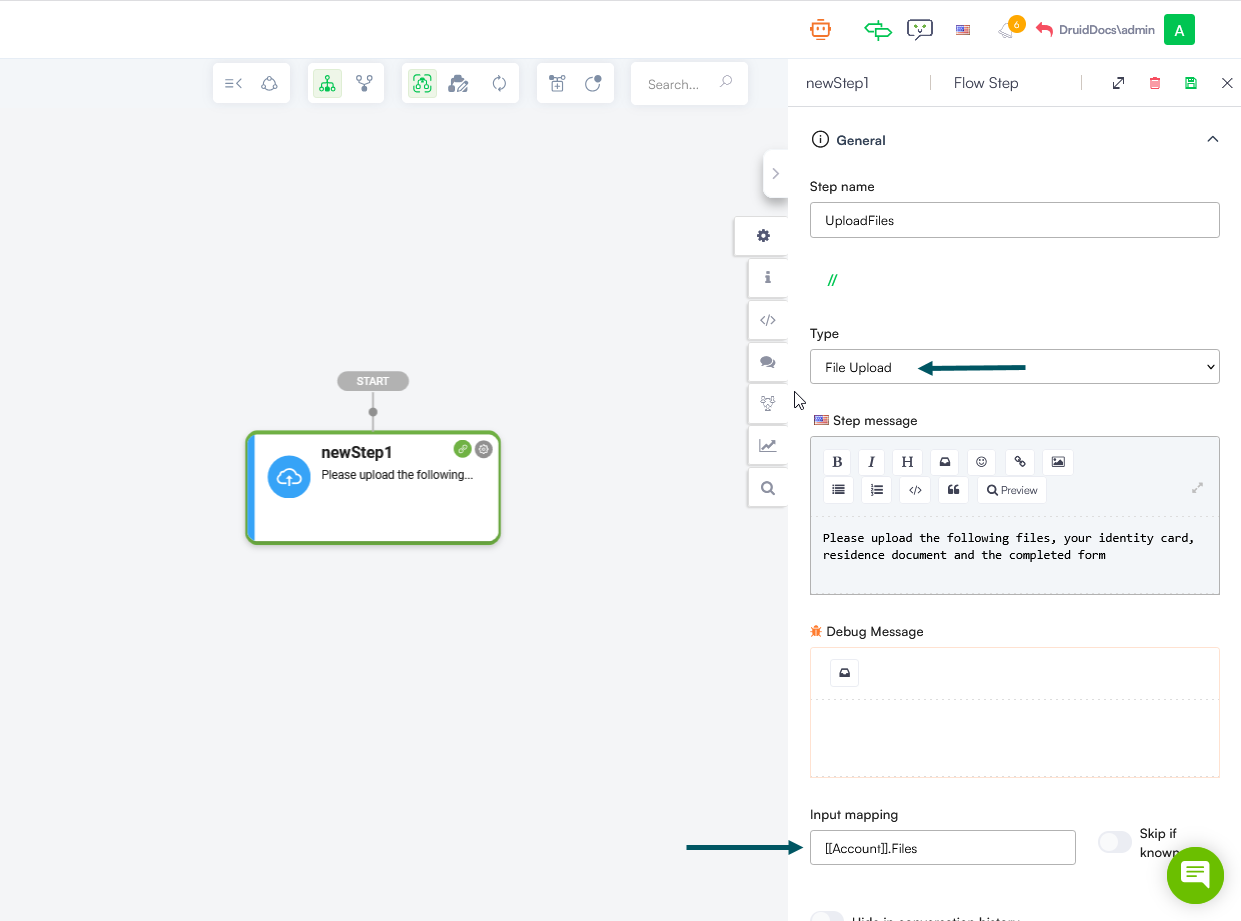Toggle Hide in conversation history switch
The image size is (1241, 921).
pyautogui.click(x=827, y=917)
